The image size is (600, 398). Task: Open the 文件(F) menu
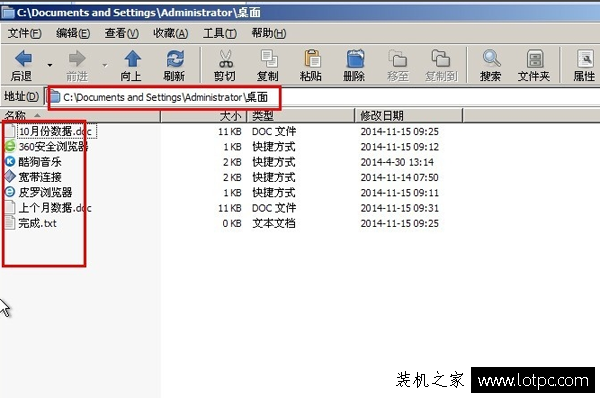click(x=24, y=33)
